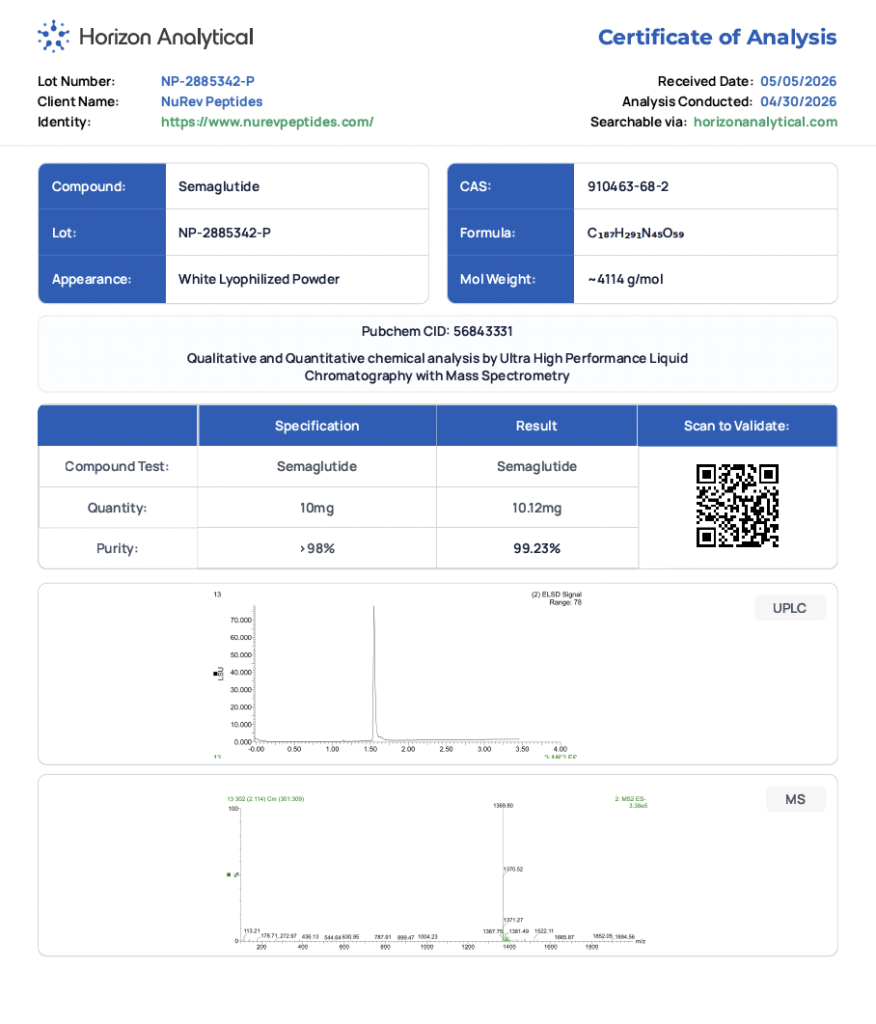Click the Horizon Analytical company name text
Screen dimensions: 876x1024
coord(166,37)
